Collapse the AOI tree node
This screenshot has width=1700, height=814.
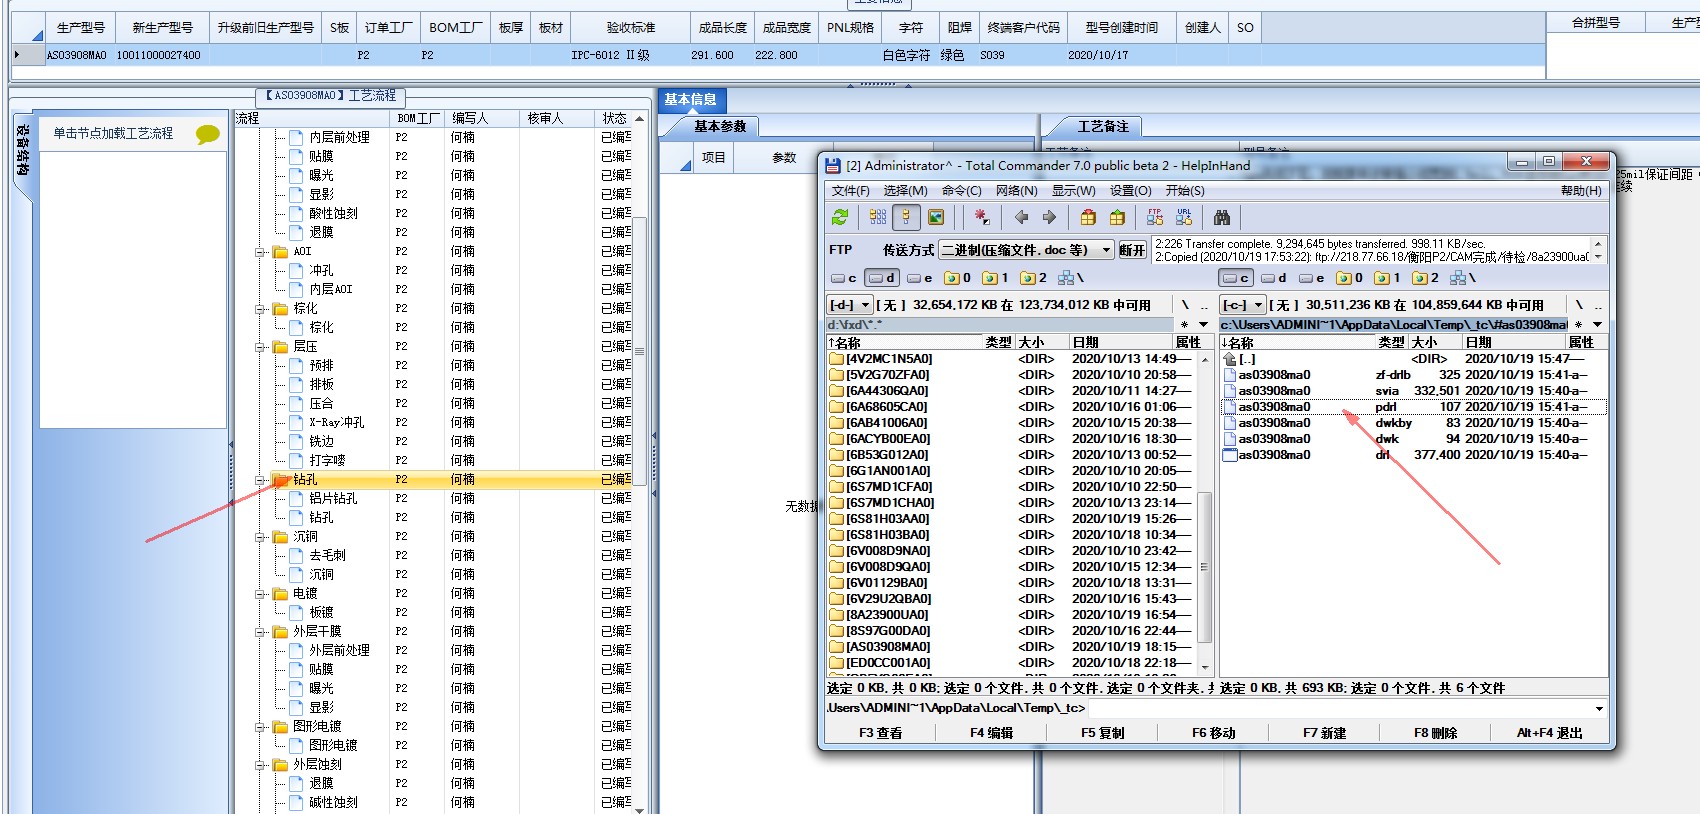tap(261, 252)
